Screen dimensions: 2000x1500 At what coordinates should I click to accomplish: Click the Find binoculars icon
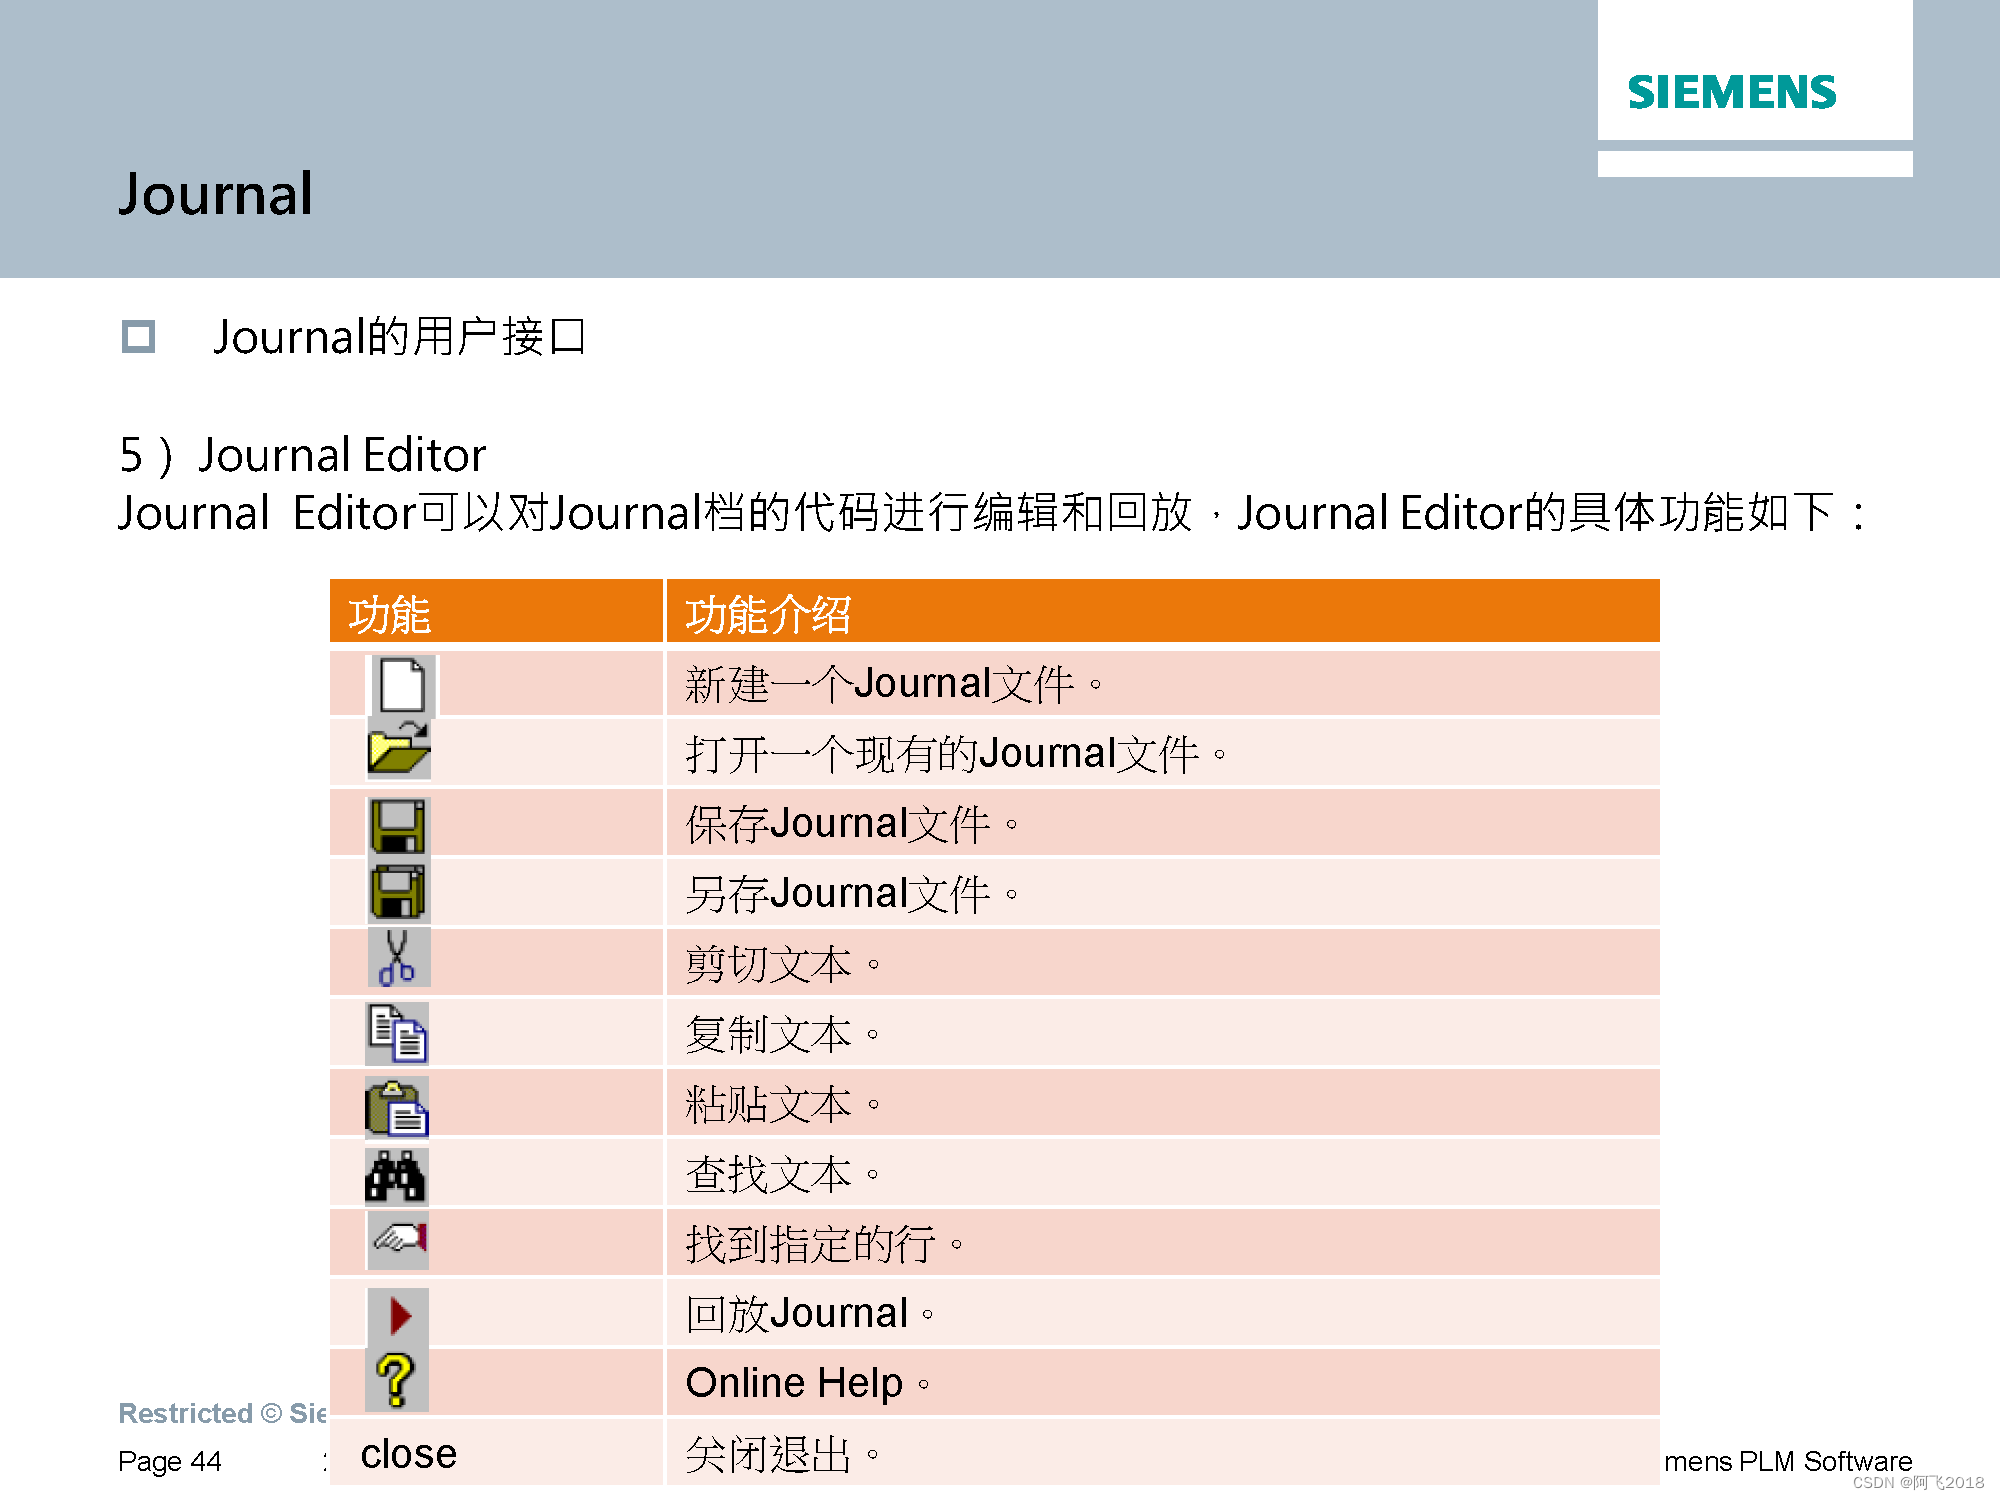click(x=396, y=1175)
